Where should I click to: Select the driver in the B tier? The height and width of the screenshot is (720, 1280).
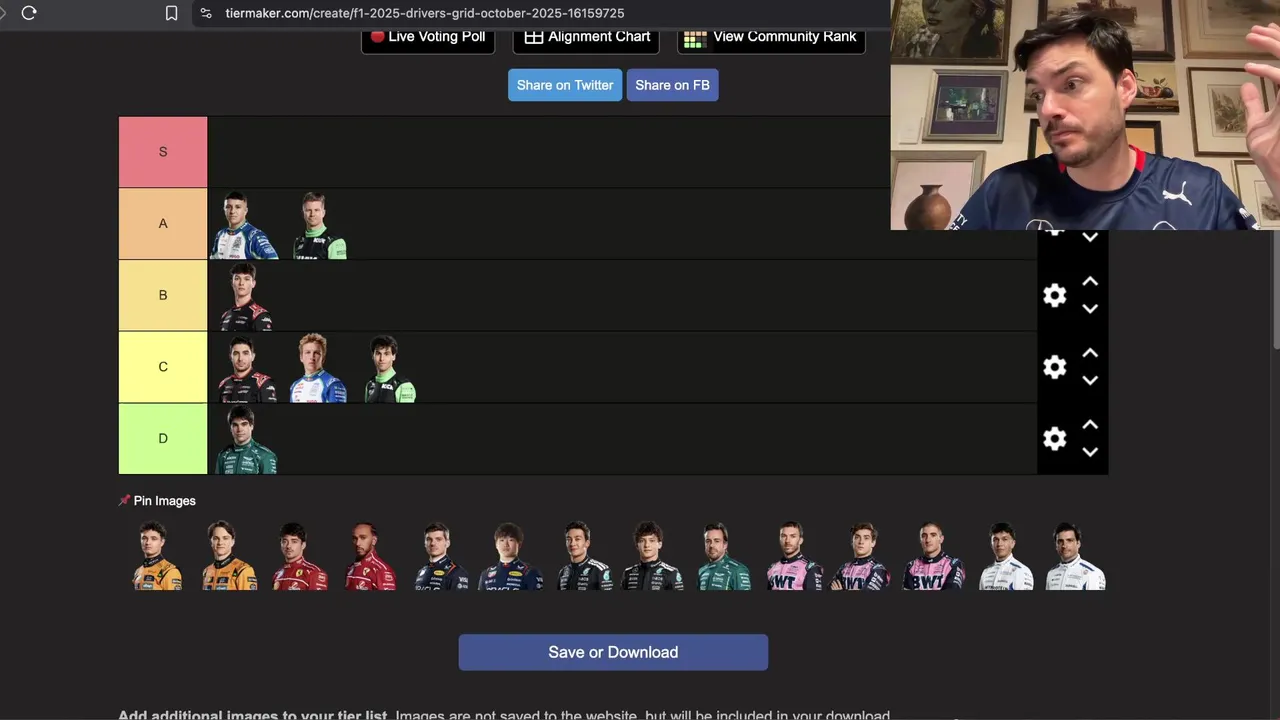pyautogui.click(x=245, y=297)
